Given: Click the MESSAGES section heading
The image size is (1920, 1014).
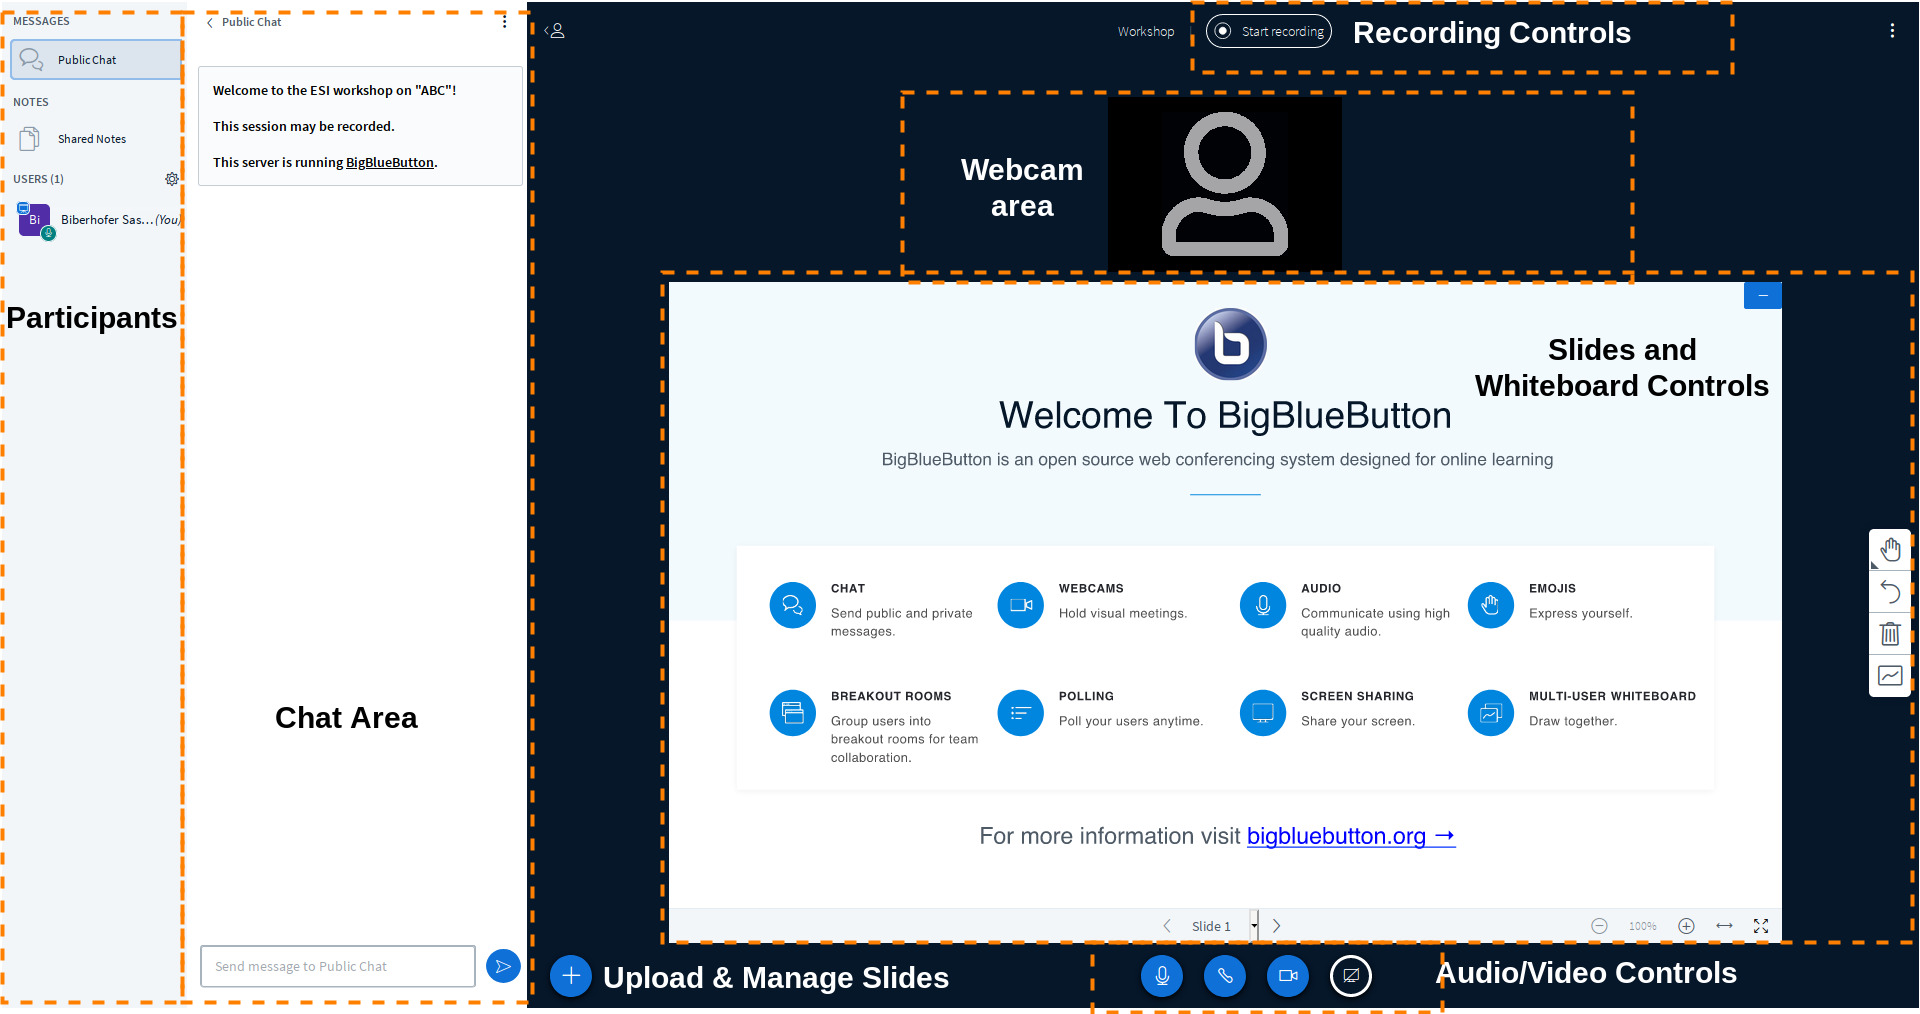Looking at the screenshot, I should 41,21.
